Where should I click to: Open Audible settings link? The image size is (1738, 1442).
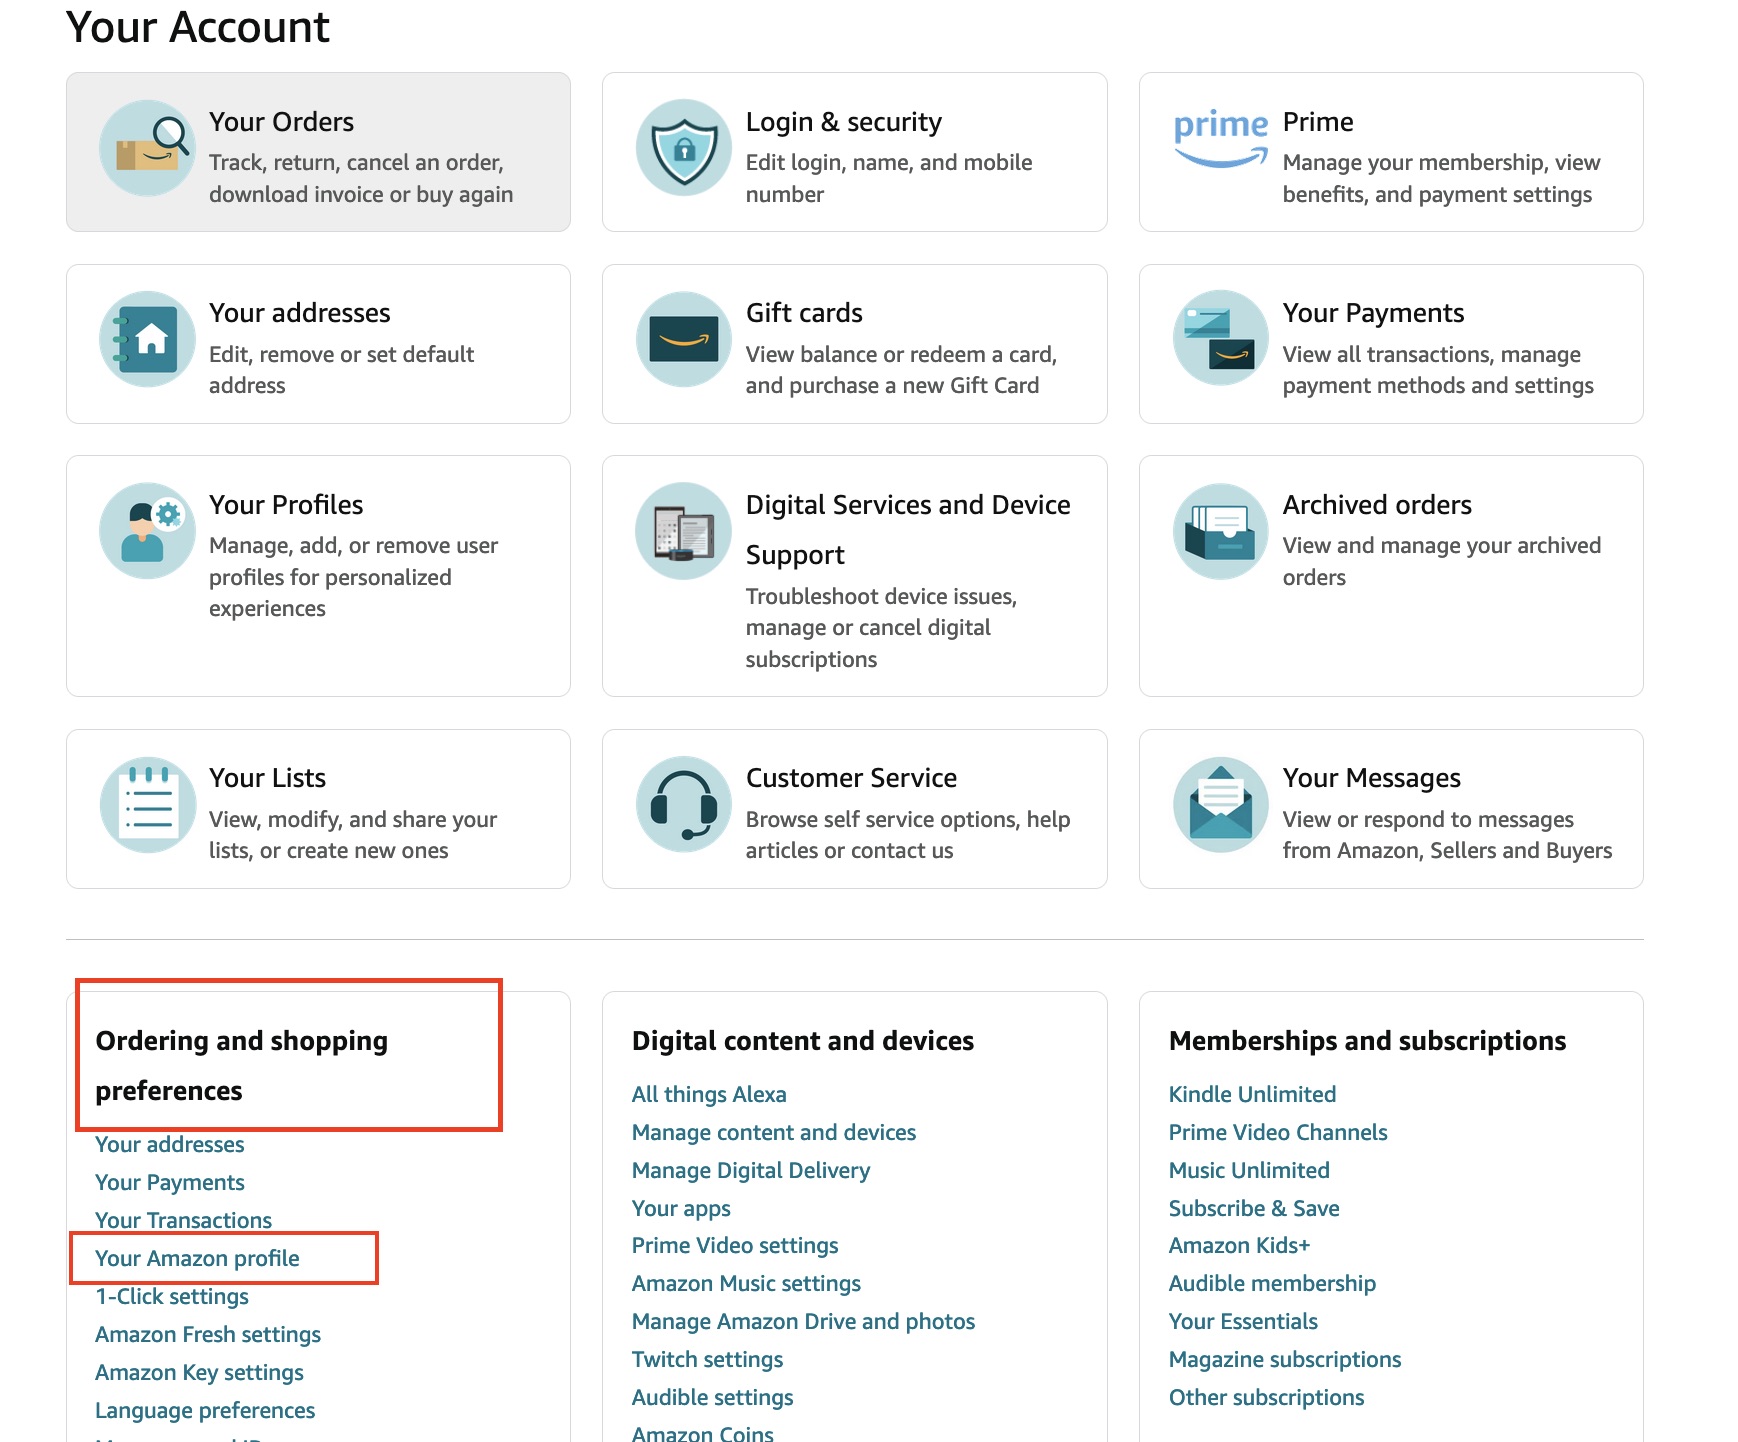[x=711, y=1397]
